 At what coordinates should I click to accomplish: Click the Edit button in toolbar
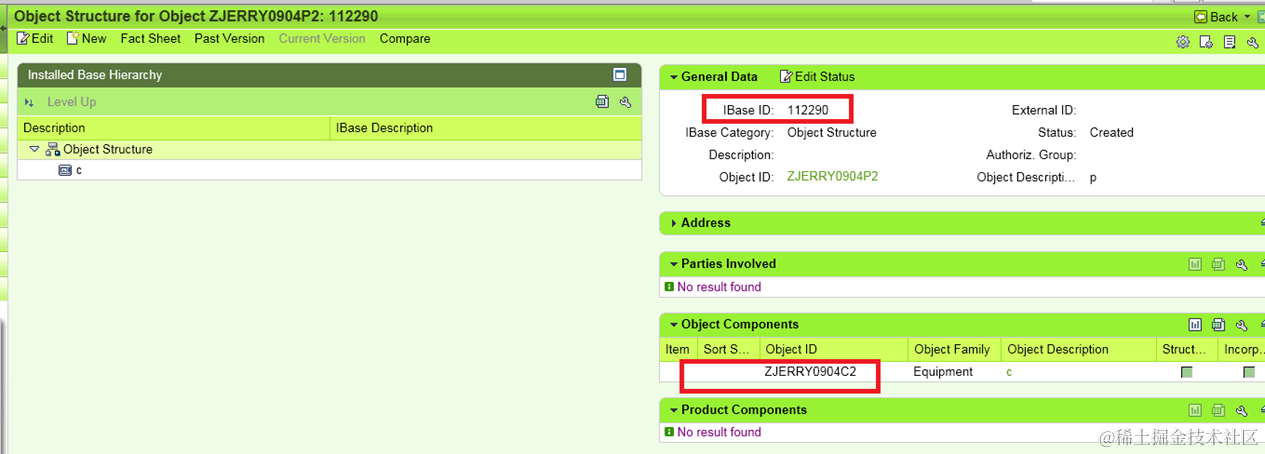pyautogui.click(x=35, y=39)
